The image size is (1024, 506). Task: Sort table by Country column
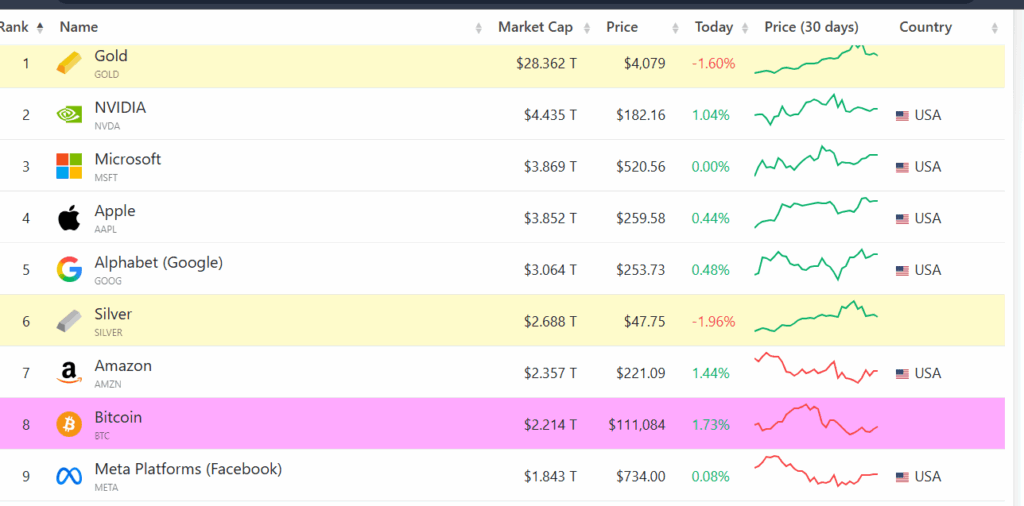(x=925, y=27)
